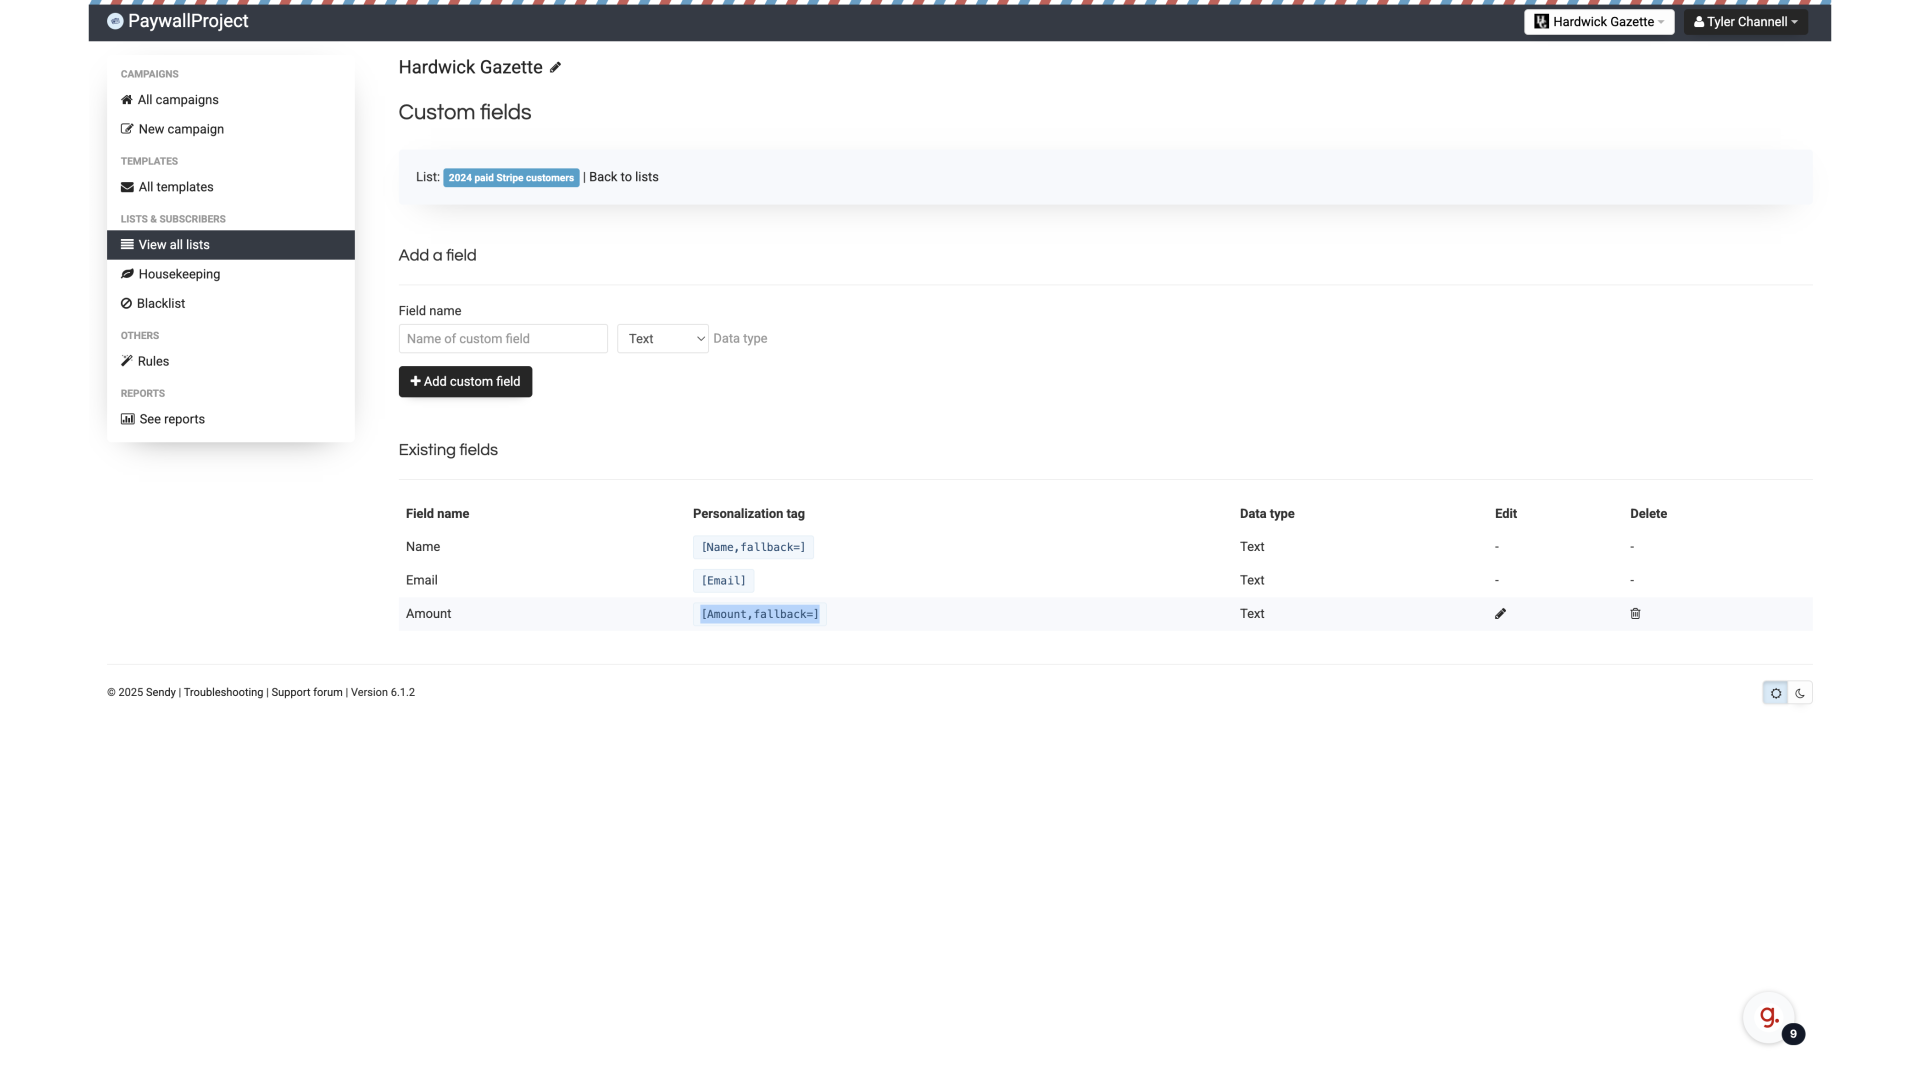Click Back to lists link
Image resolution: width=1920 pixels, height=1080 pixels.
tap(624, 175)
